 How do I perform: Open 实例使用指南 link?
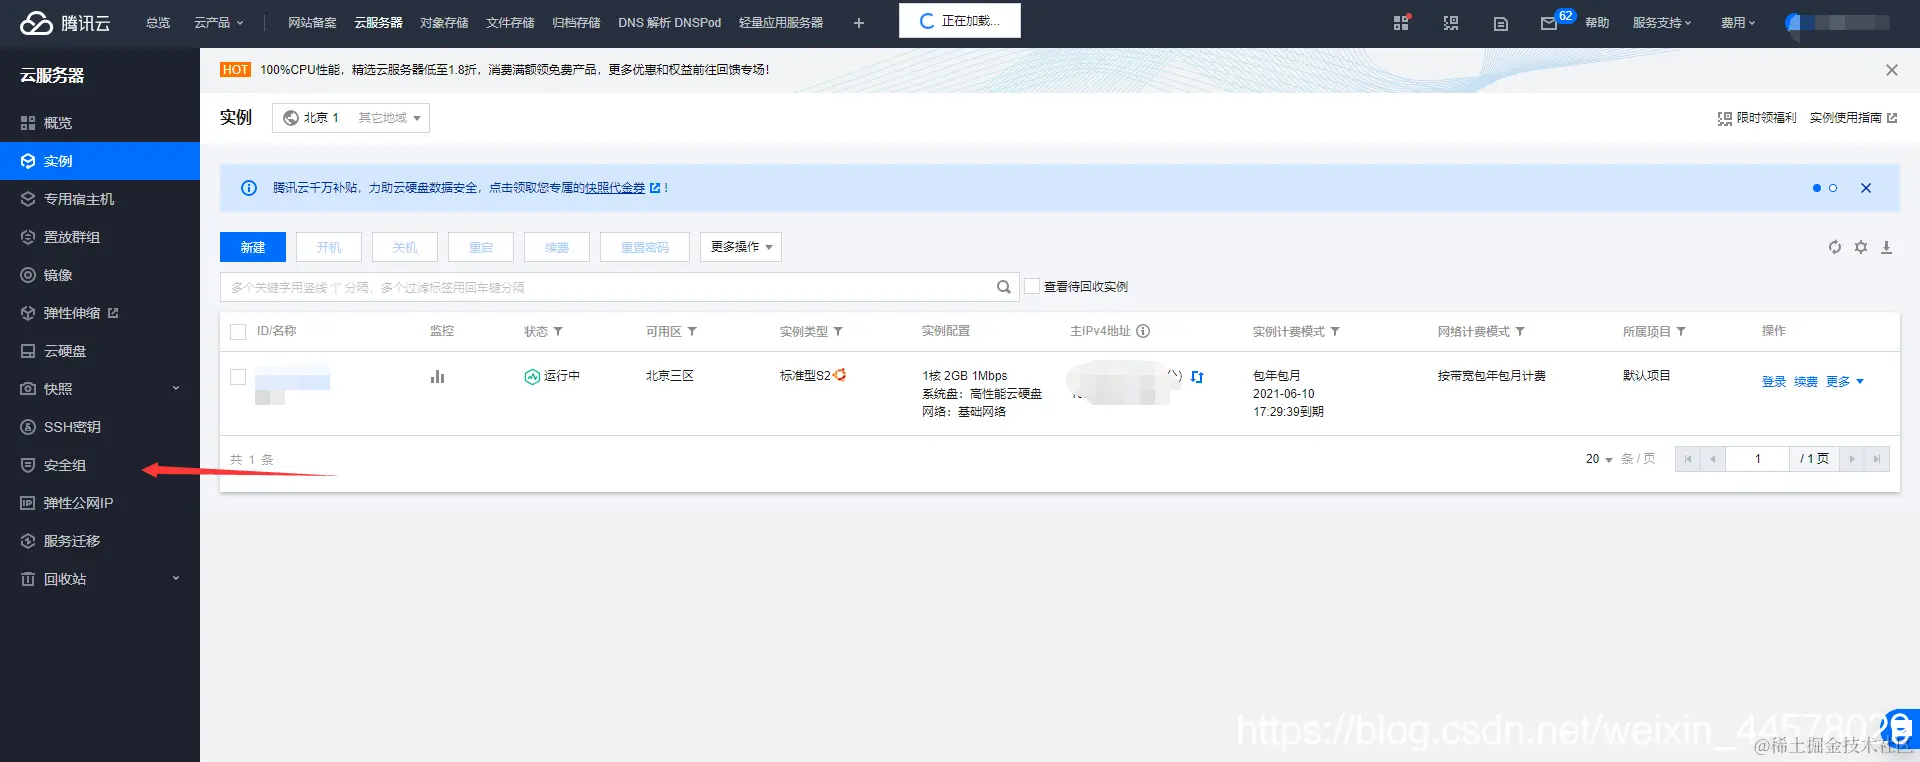[1853, 118]
